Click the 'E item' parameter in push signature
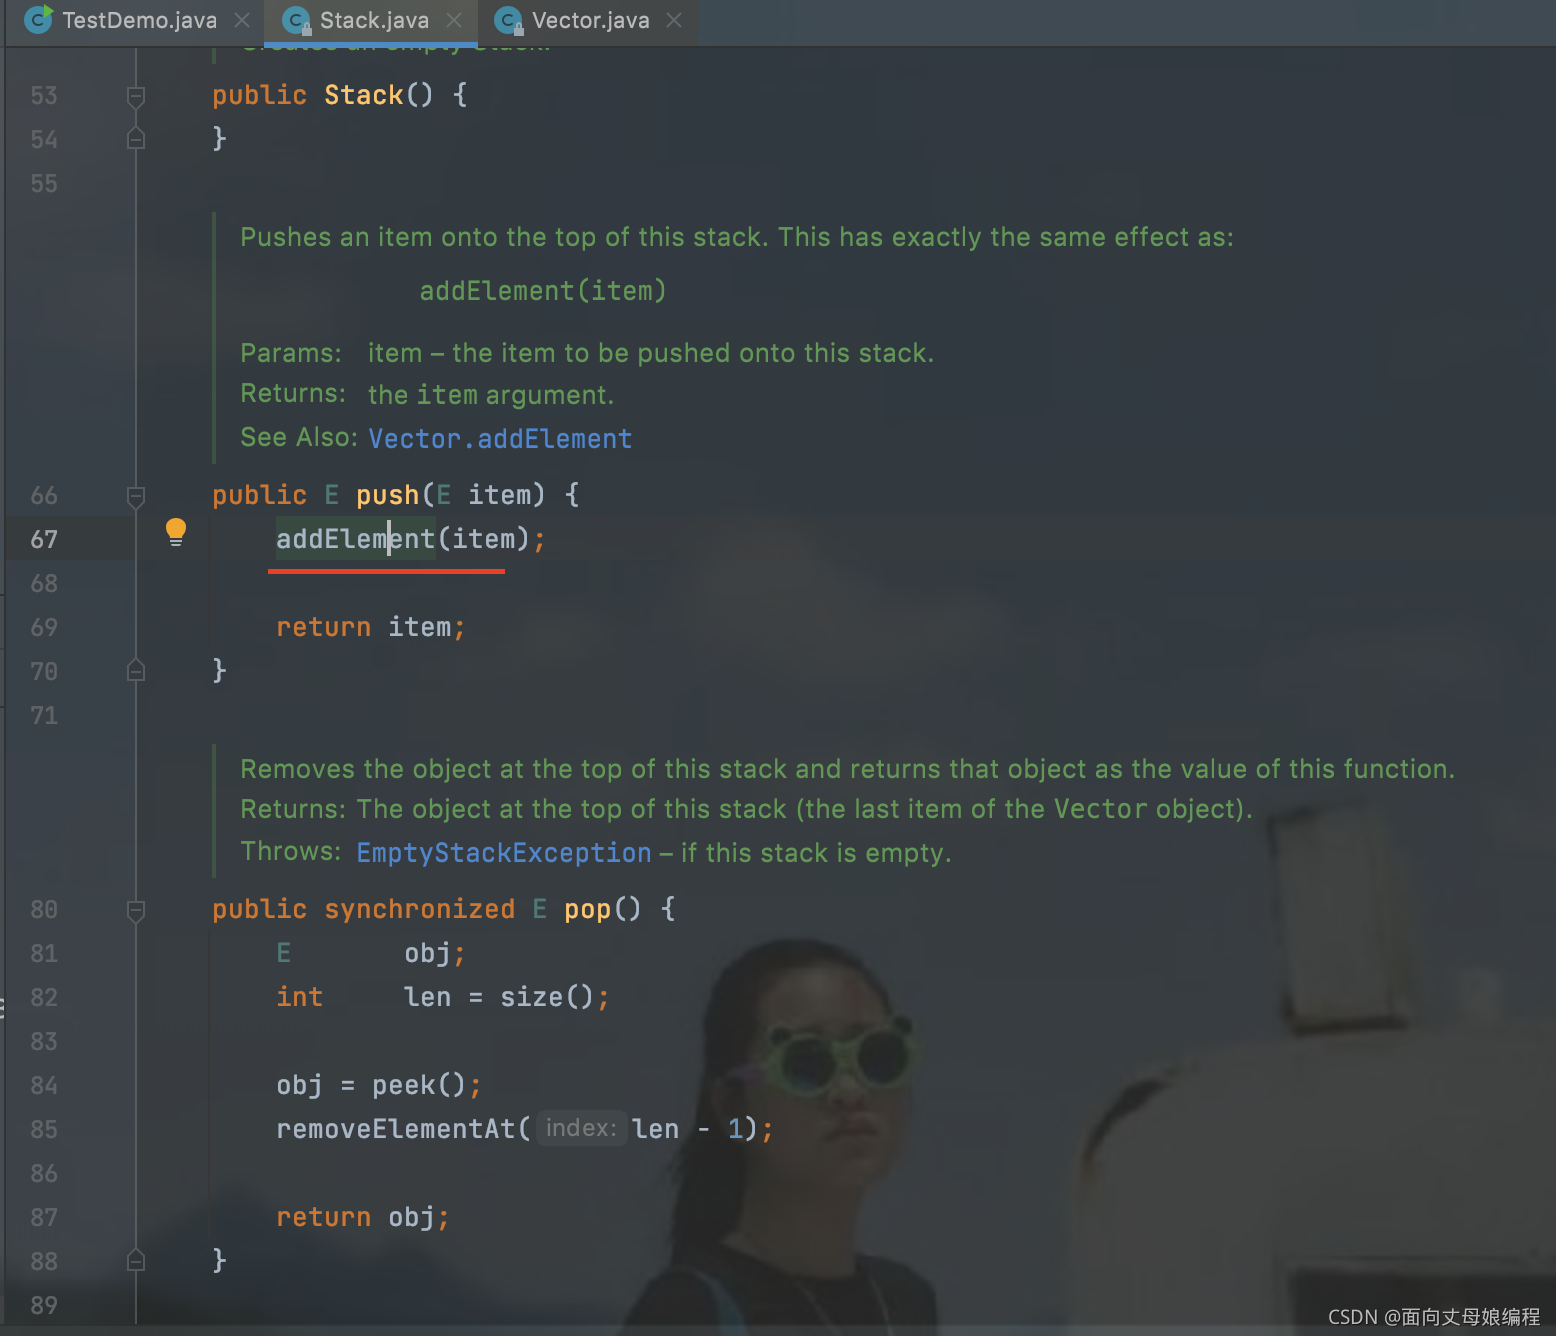Screen dimensions: 1556x1336 point(484,495)
